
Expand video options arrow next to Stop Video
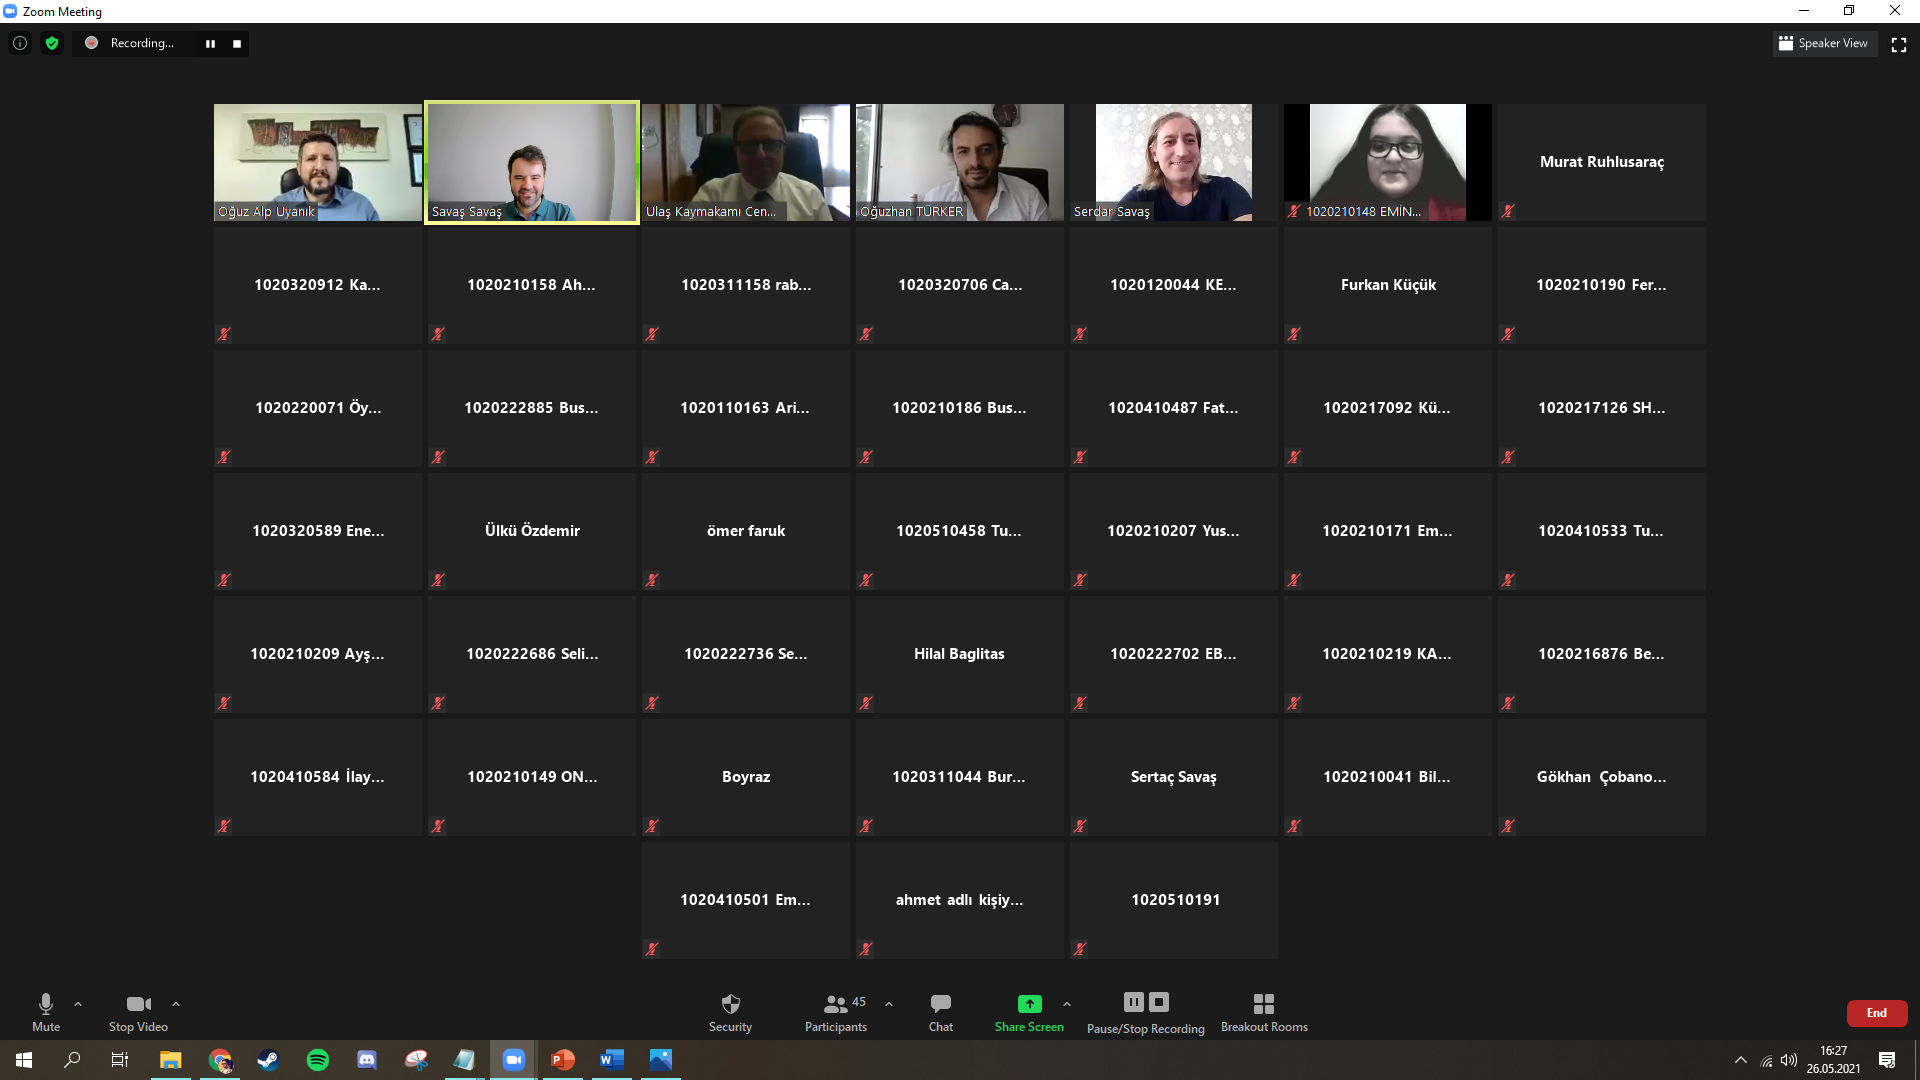point(176,1004)
